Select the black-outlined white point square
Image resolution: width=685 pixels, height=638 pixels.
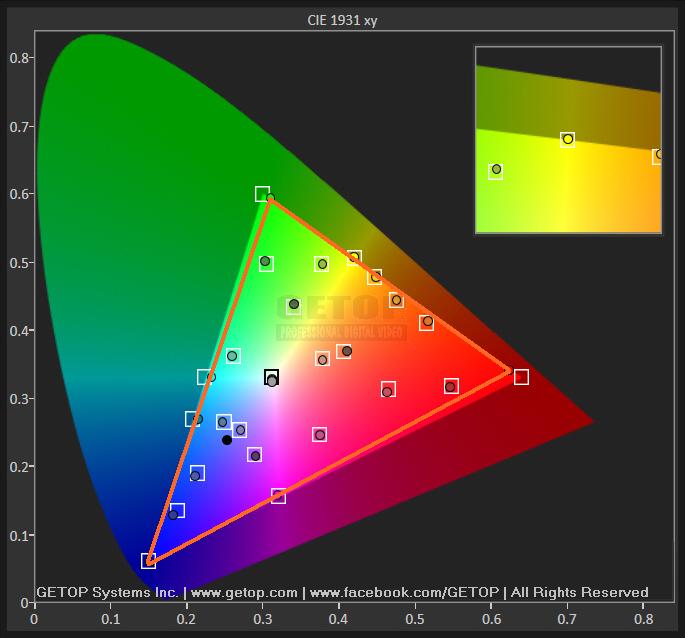[271, 377]
